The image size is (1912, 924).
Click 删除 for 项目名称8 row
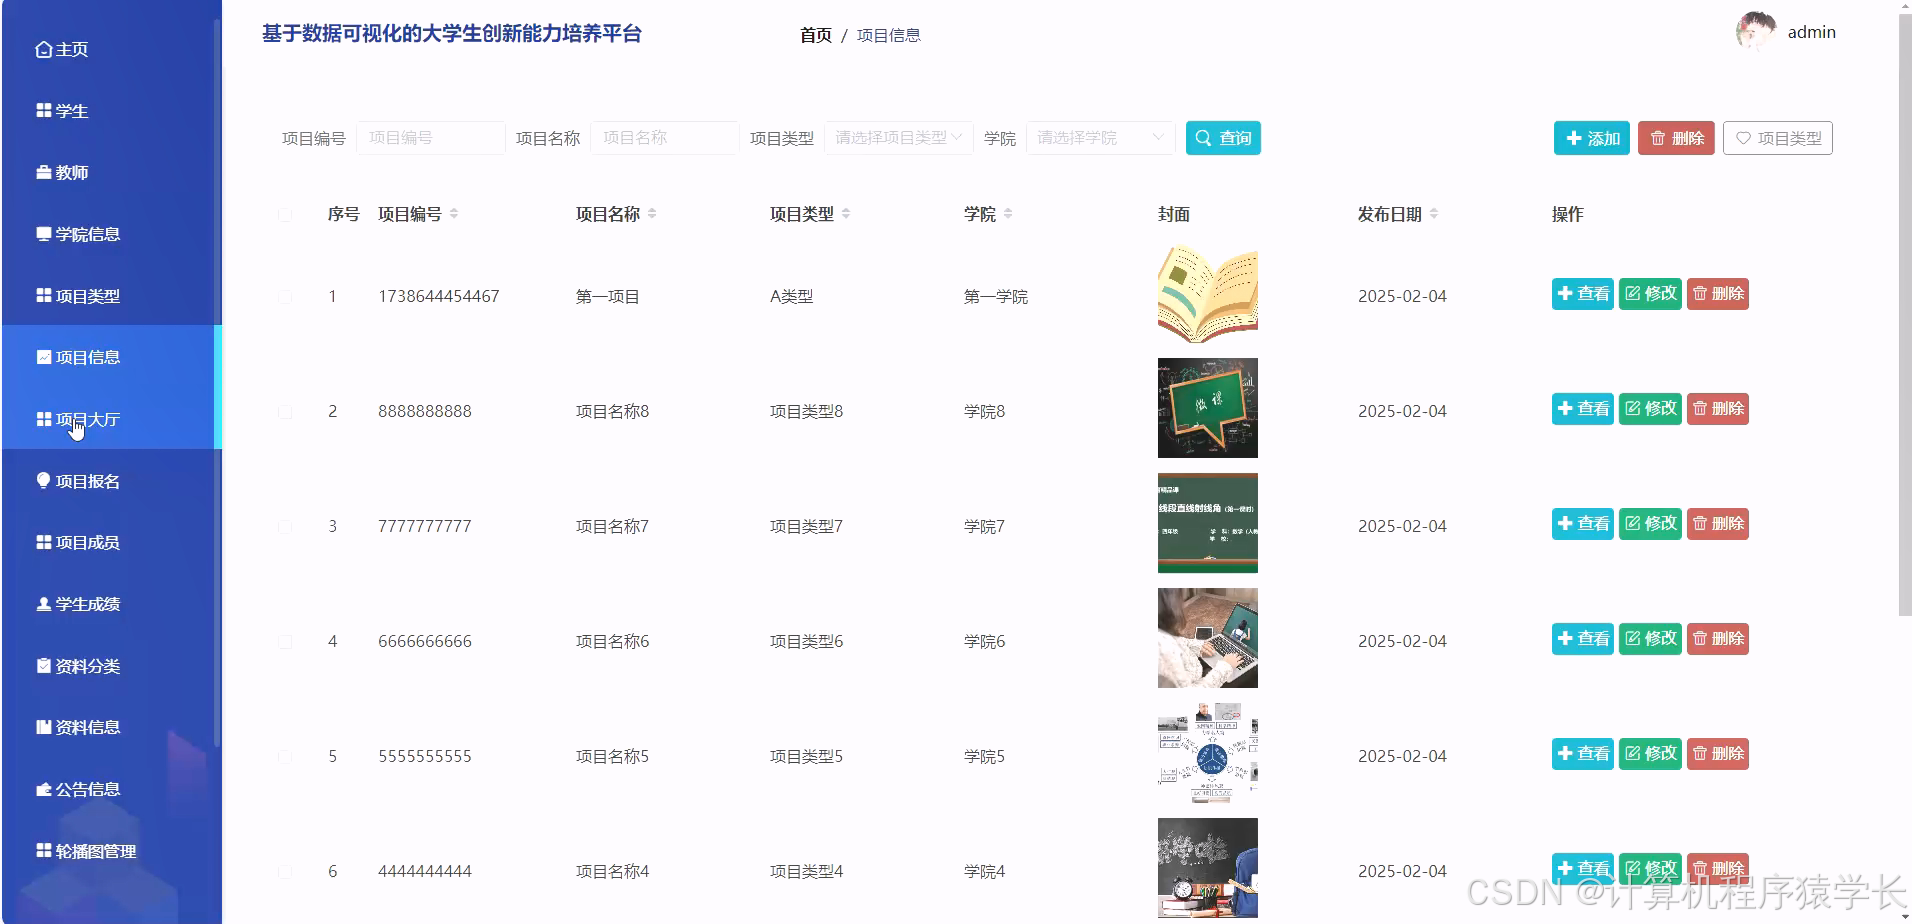pos(1718,409)
